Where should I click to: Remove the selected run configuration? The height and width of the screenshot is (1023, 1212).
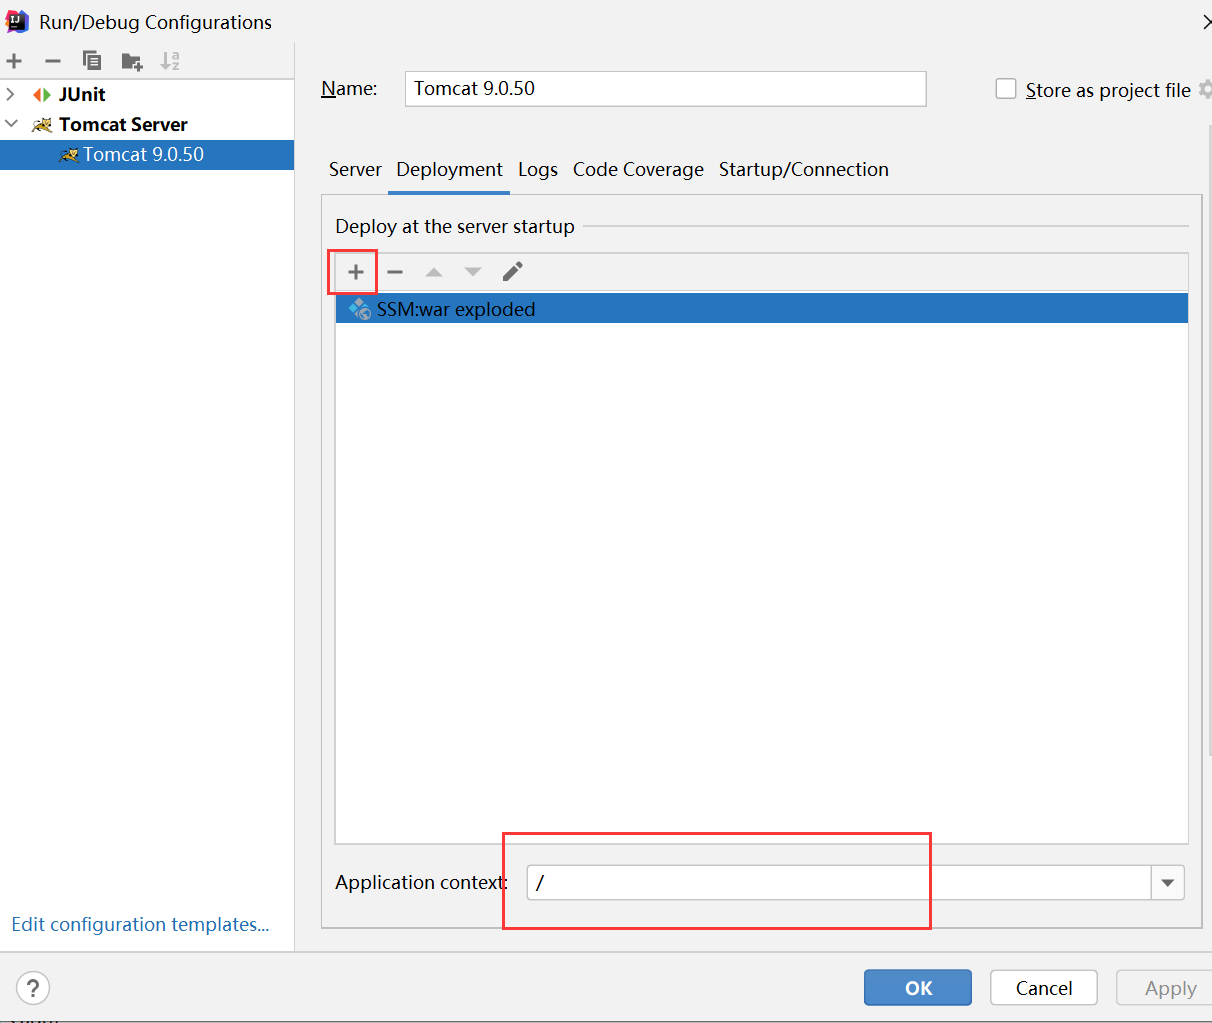pos(53,61)
